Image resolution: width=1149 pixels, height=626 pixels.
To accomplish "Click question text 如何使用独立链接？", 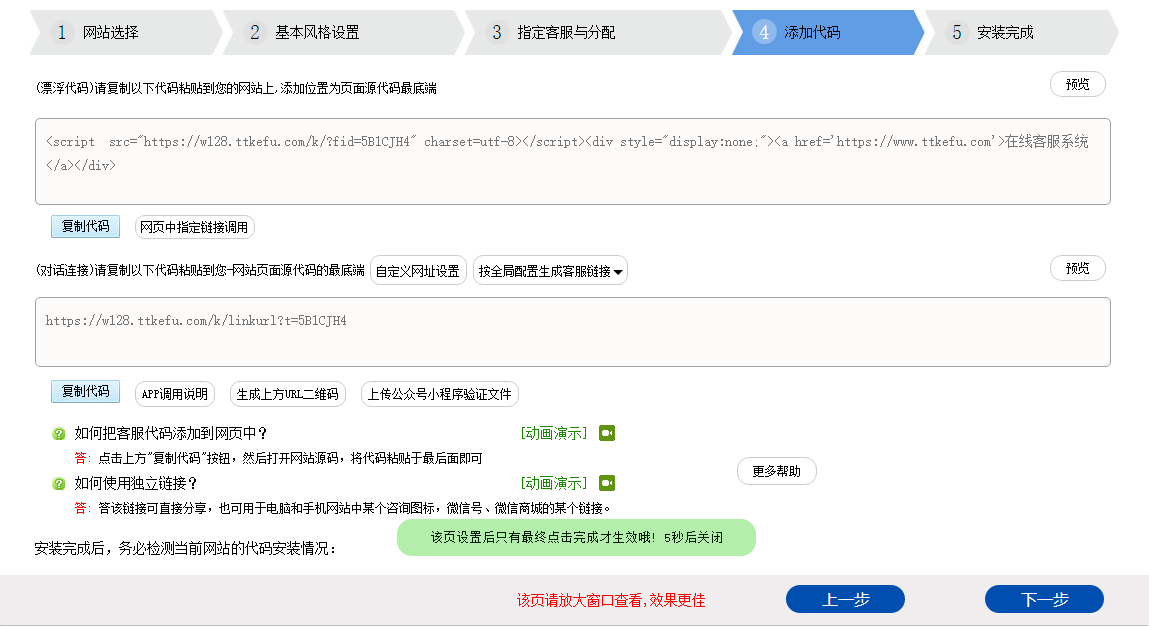I will 136,483.
